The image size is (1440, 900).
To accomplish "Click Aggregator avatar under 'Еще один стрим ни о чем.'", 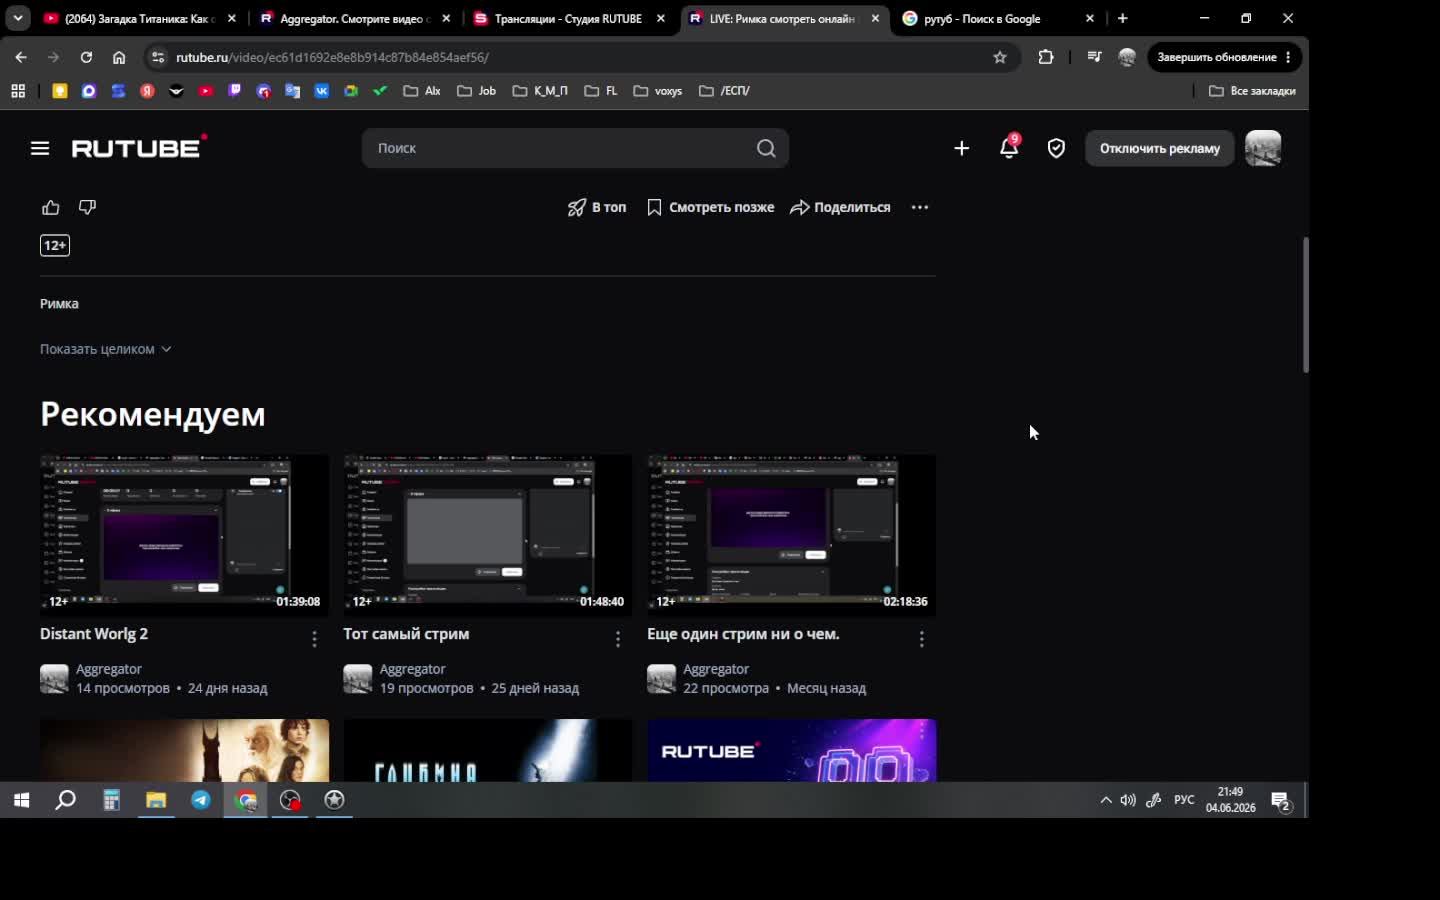I will 662,678.
